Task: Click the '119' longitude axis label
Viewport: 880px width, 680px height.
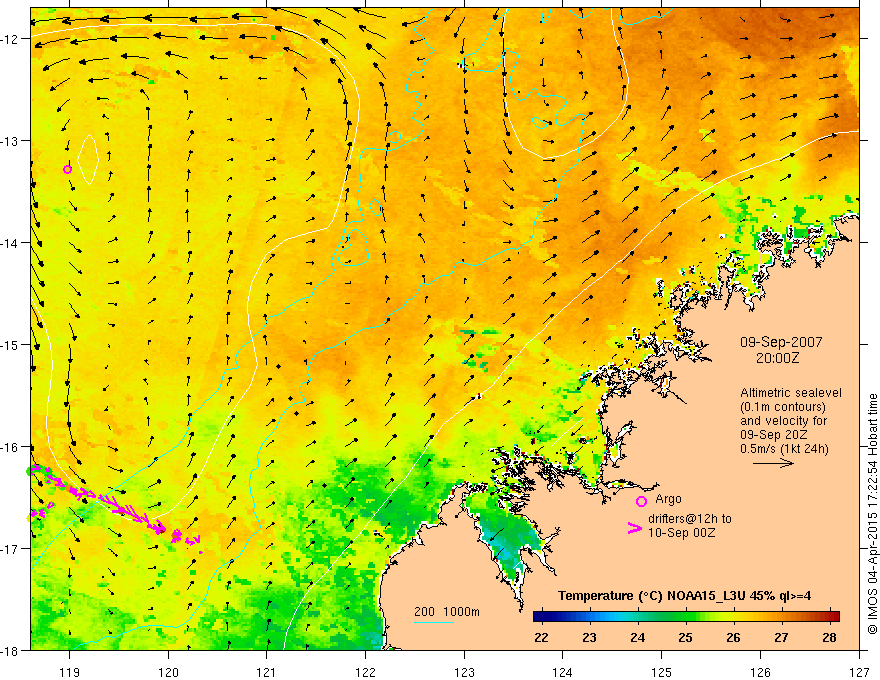Action: 69,672
